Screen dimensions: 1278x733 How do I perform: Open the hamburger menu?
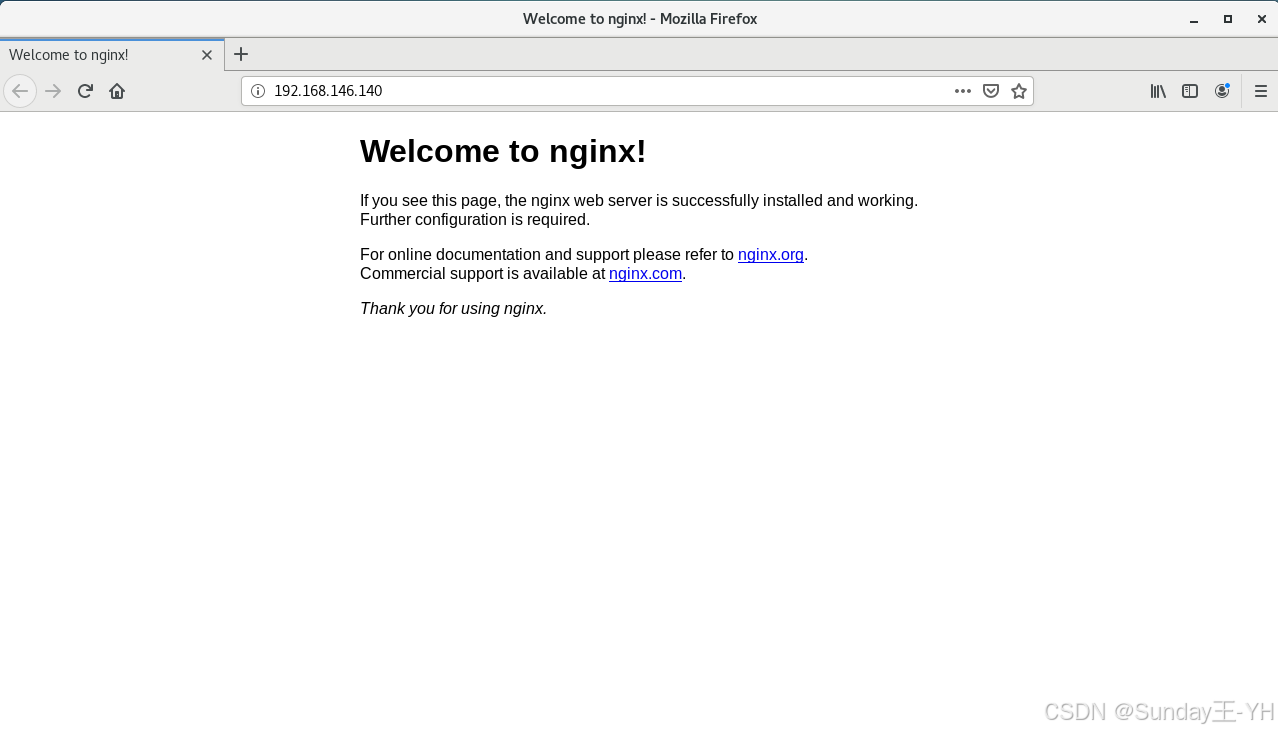point(1260,91)
